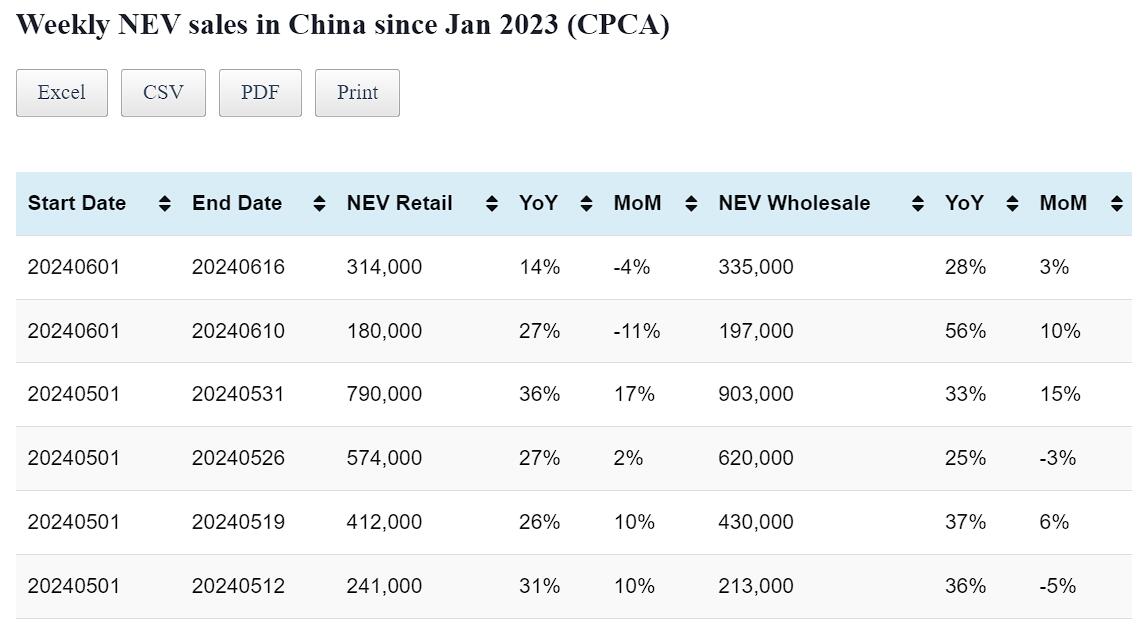Select the 790,000 NEV Retail cell
Screen dimensions: 1139x625
(384, 394)
